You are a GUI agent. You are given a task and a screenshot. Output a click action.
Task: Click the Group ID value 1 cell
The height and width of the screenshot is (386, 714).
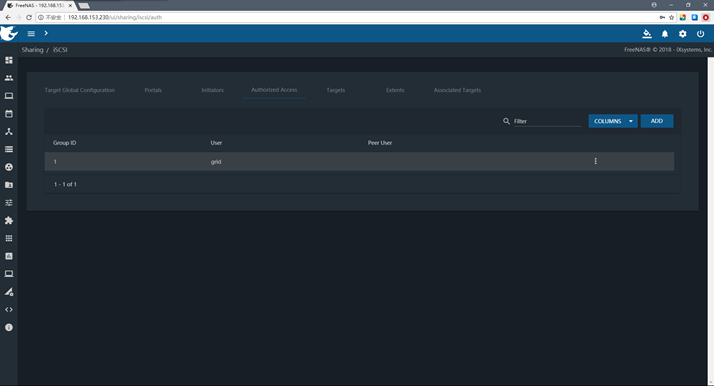tap(55, 162)
